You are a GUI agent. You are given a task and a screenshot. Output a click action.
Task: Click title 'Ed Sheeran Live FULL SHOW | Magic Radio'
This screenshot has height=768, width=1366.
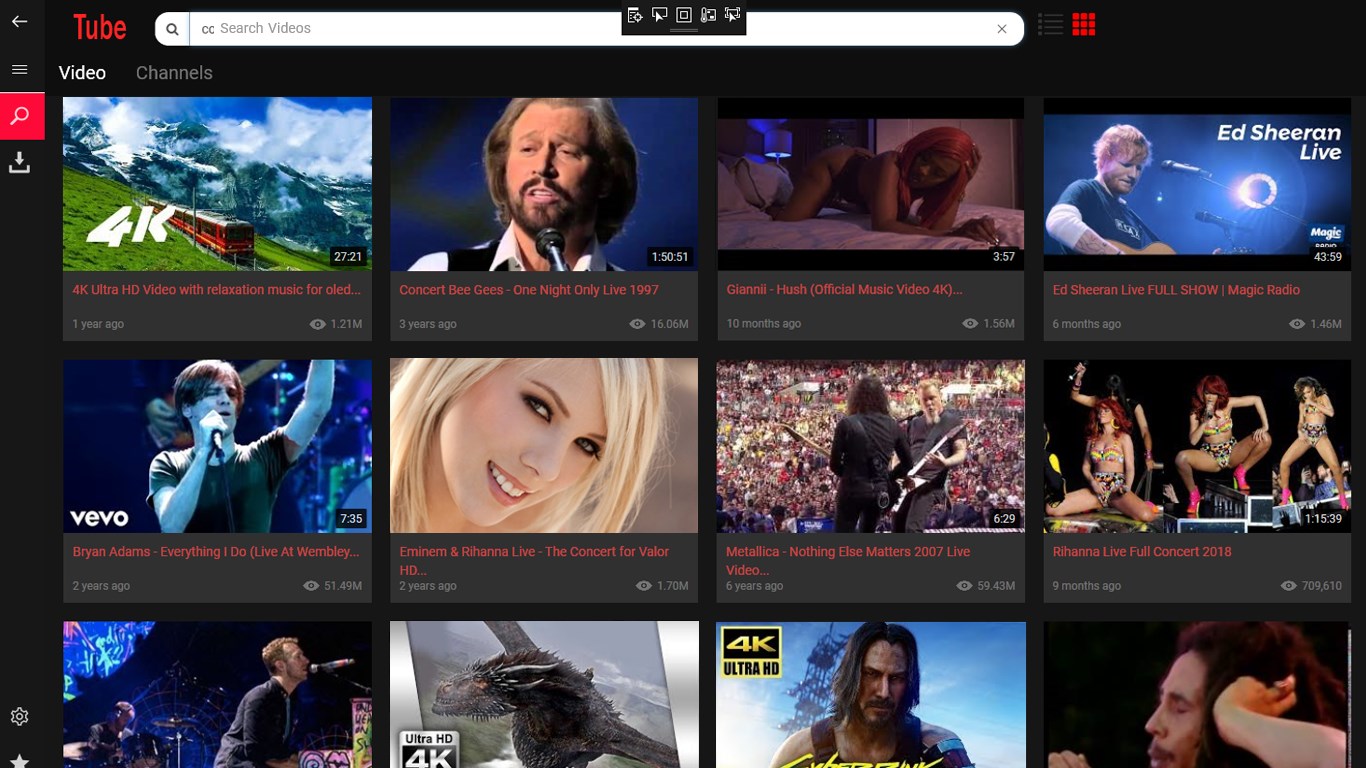[x=1176, y=290]
